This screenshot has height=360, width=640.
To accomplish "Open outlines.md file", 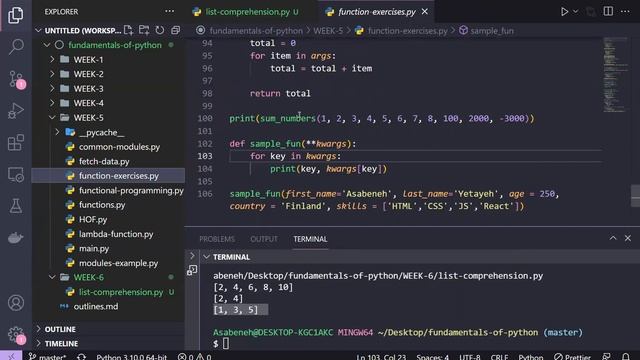I will 96,307.
